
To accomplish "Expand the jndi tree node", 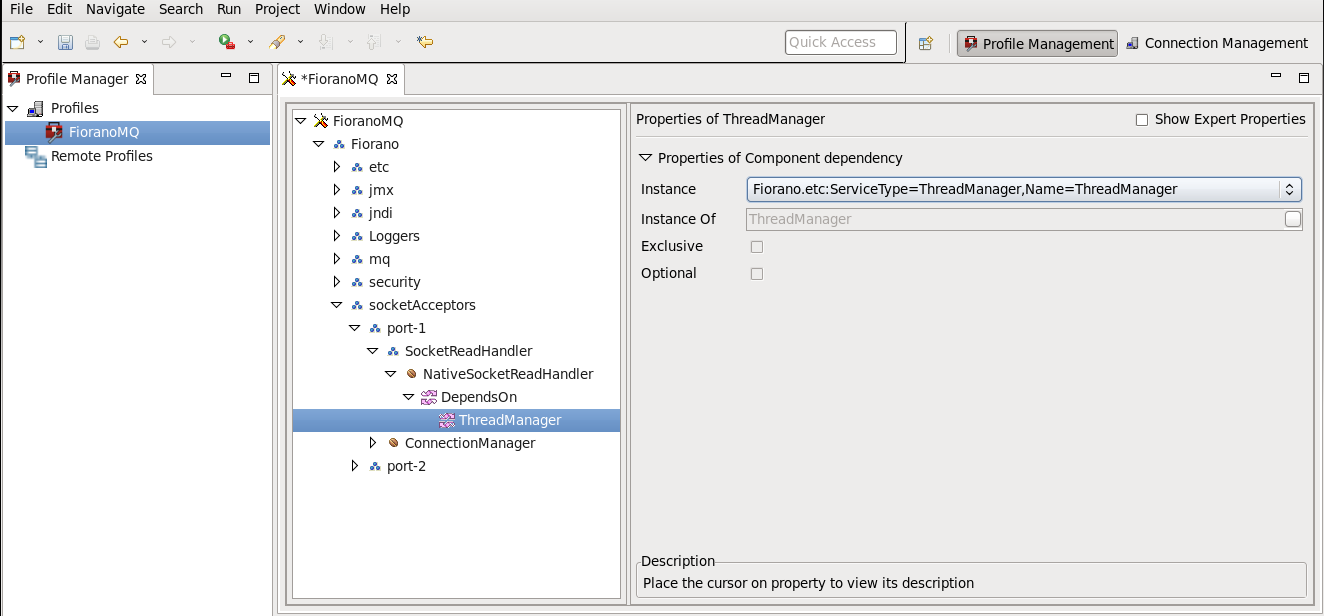I will point(337,213).
